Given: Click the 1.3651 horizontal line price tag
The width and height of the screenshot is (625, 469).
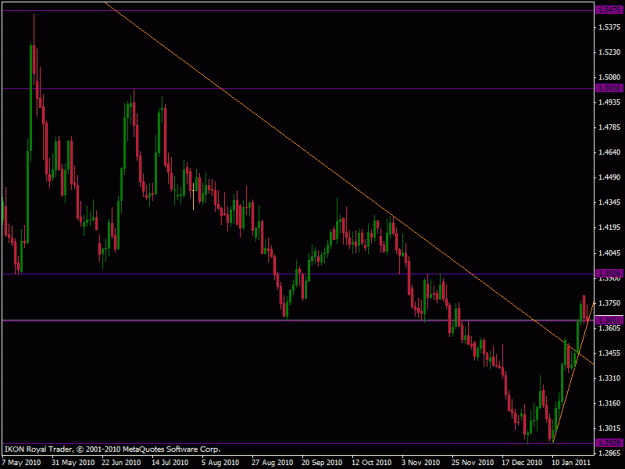Looking at the screenshot, I should click(x=609, y=320).
